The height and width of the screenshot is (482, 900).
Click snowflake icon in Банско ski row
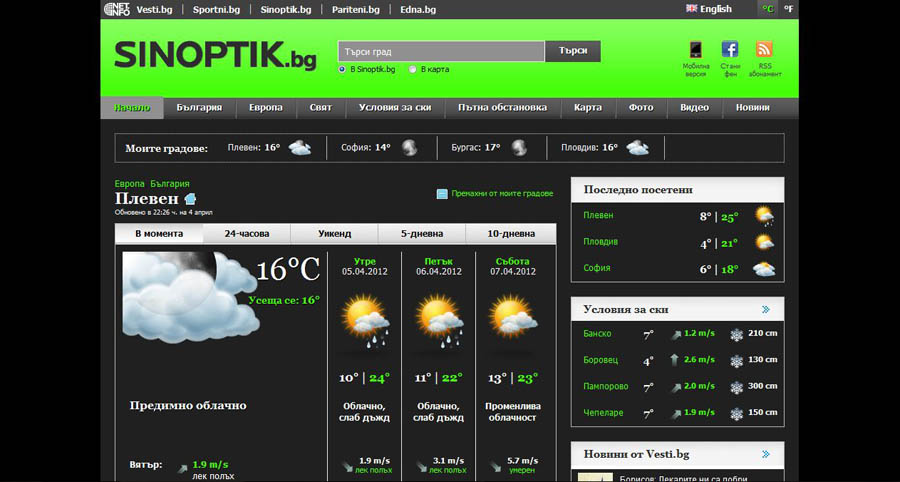pos(736,335)
